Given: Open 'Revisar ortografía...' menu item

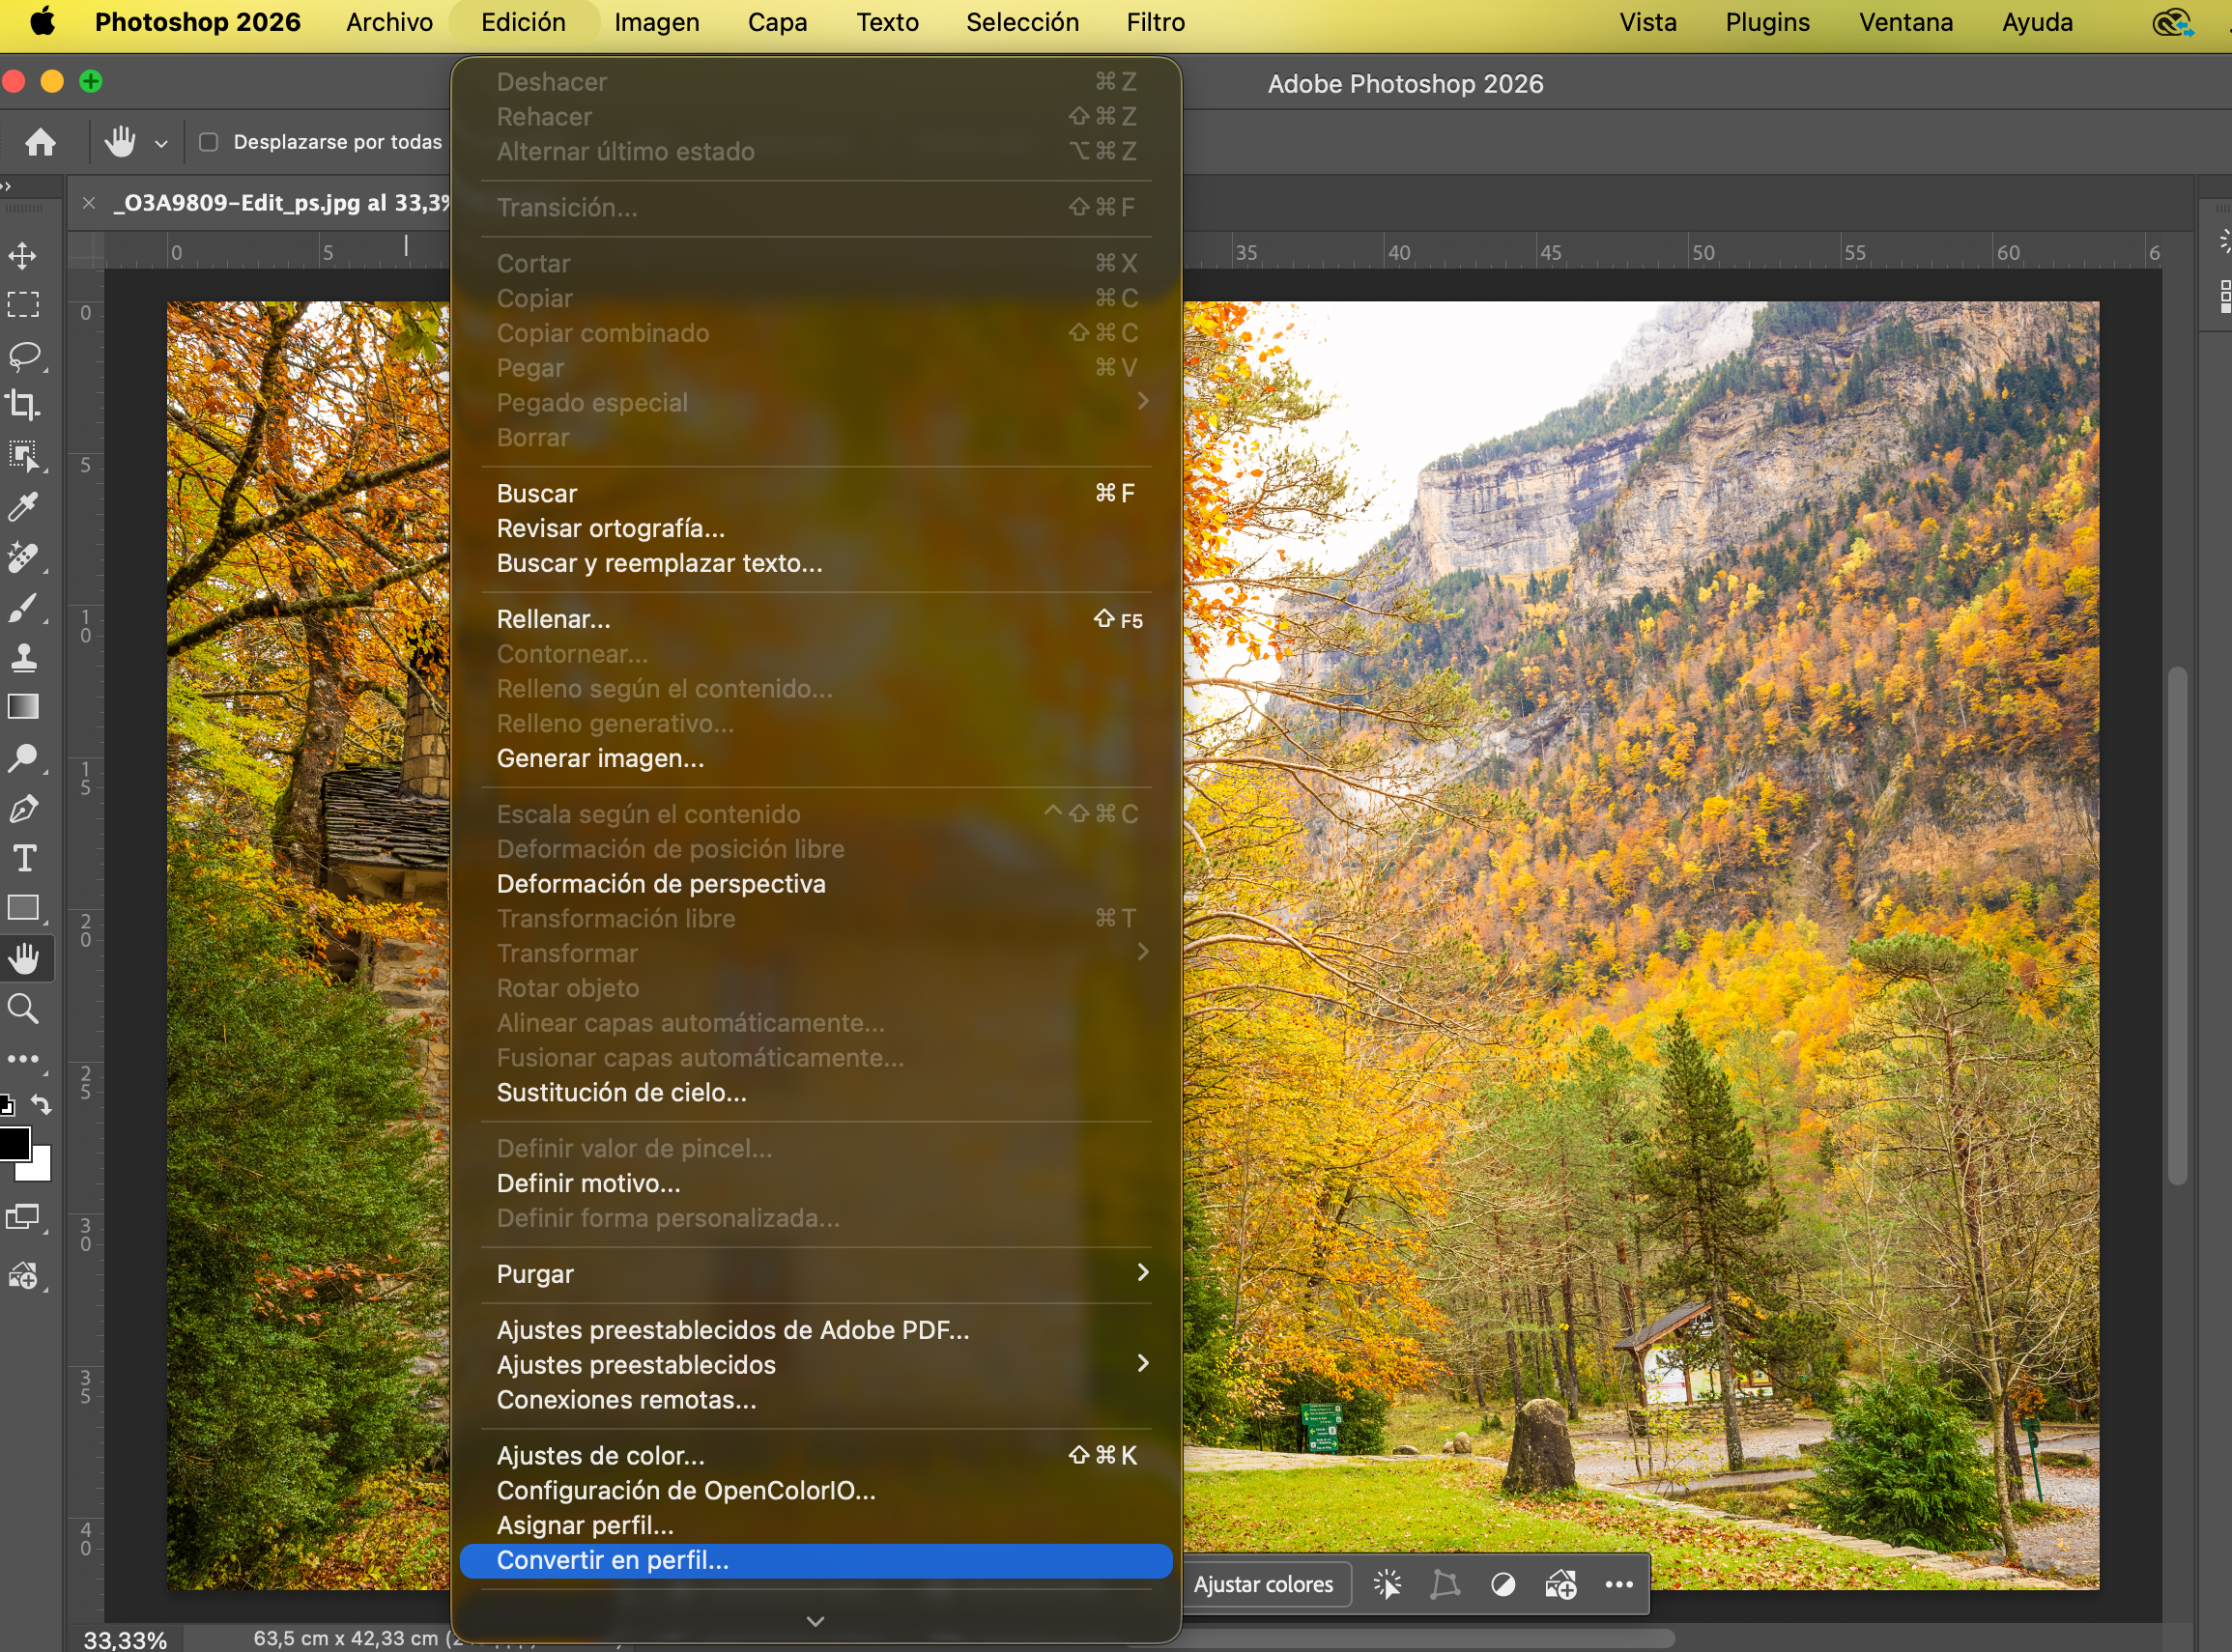Looking at the screenshot, I should [816, 528].
